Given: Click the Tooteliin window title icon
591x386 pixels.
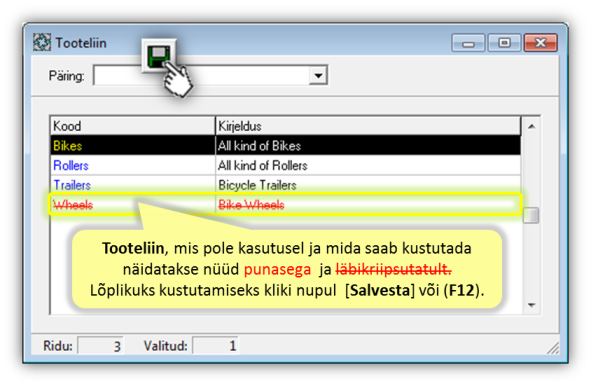Looking at the screenshot, I should click(x=42, y=42).
